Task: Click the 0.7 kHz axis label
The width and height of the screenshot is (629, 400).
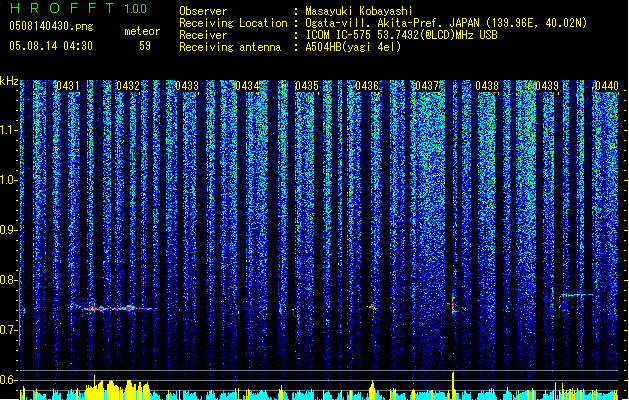Action: 8,330
